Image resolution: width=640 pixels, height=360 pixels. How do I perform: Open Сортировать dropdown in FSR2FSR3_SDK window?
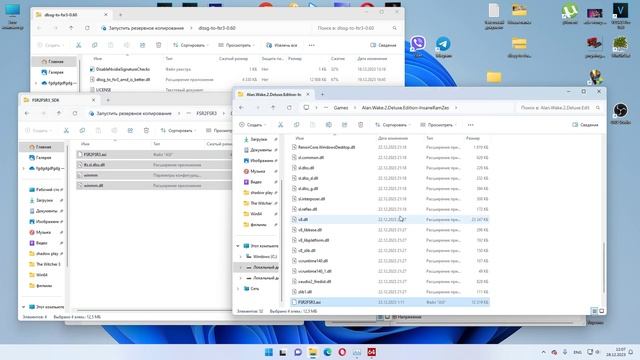point(178,131)
